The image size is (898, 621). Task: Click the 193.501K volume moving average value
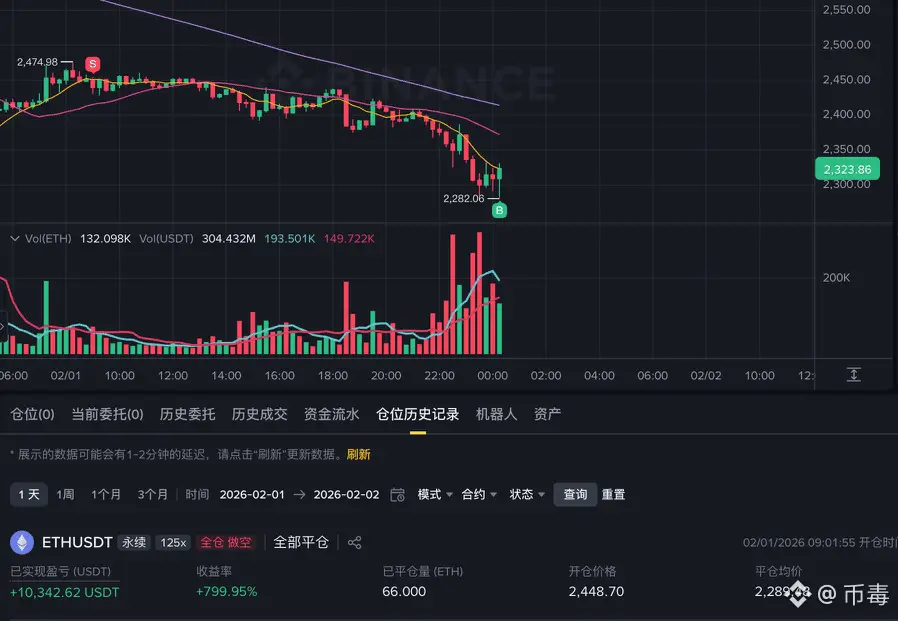(x=290, y=238)
